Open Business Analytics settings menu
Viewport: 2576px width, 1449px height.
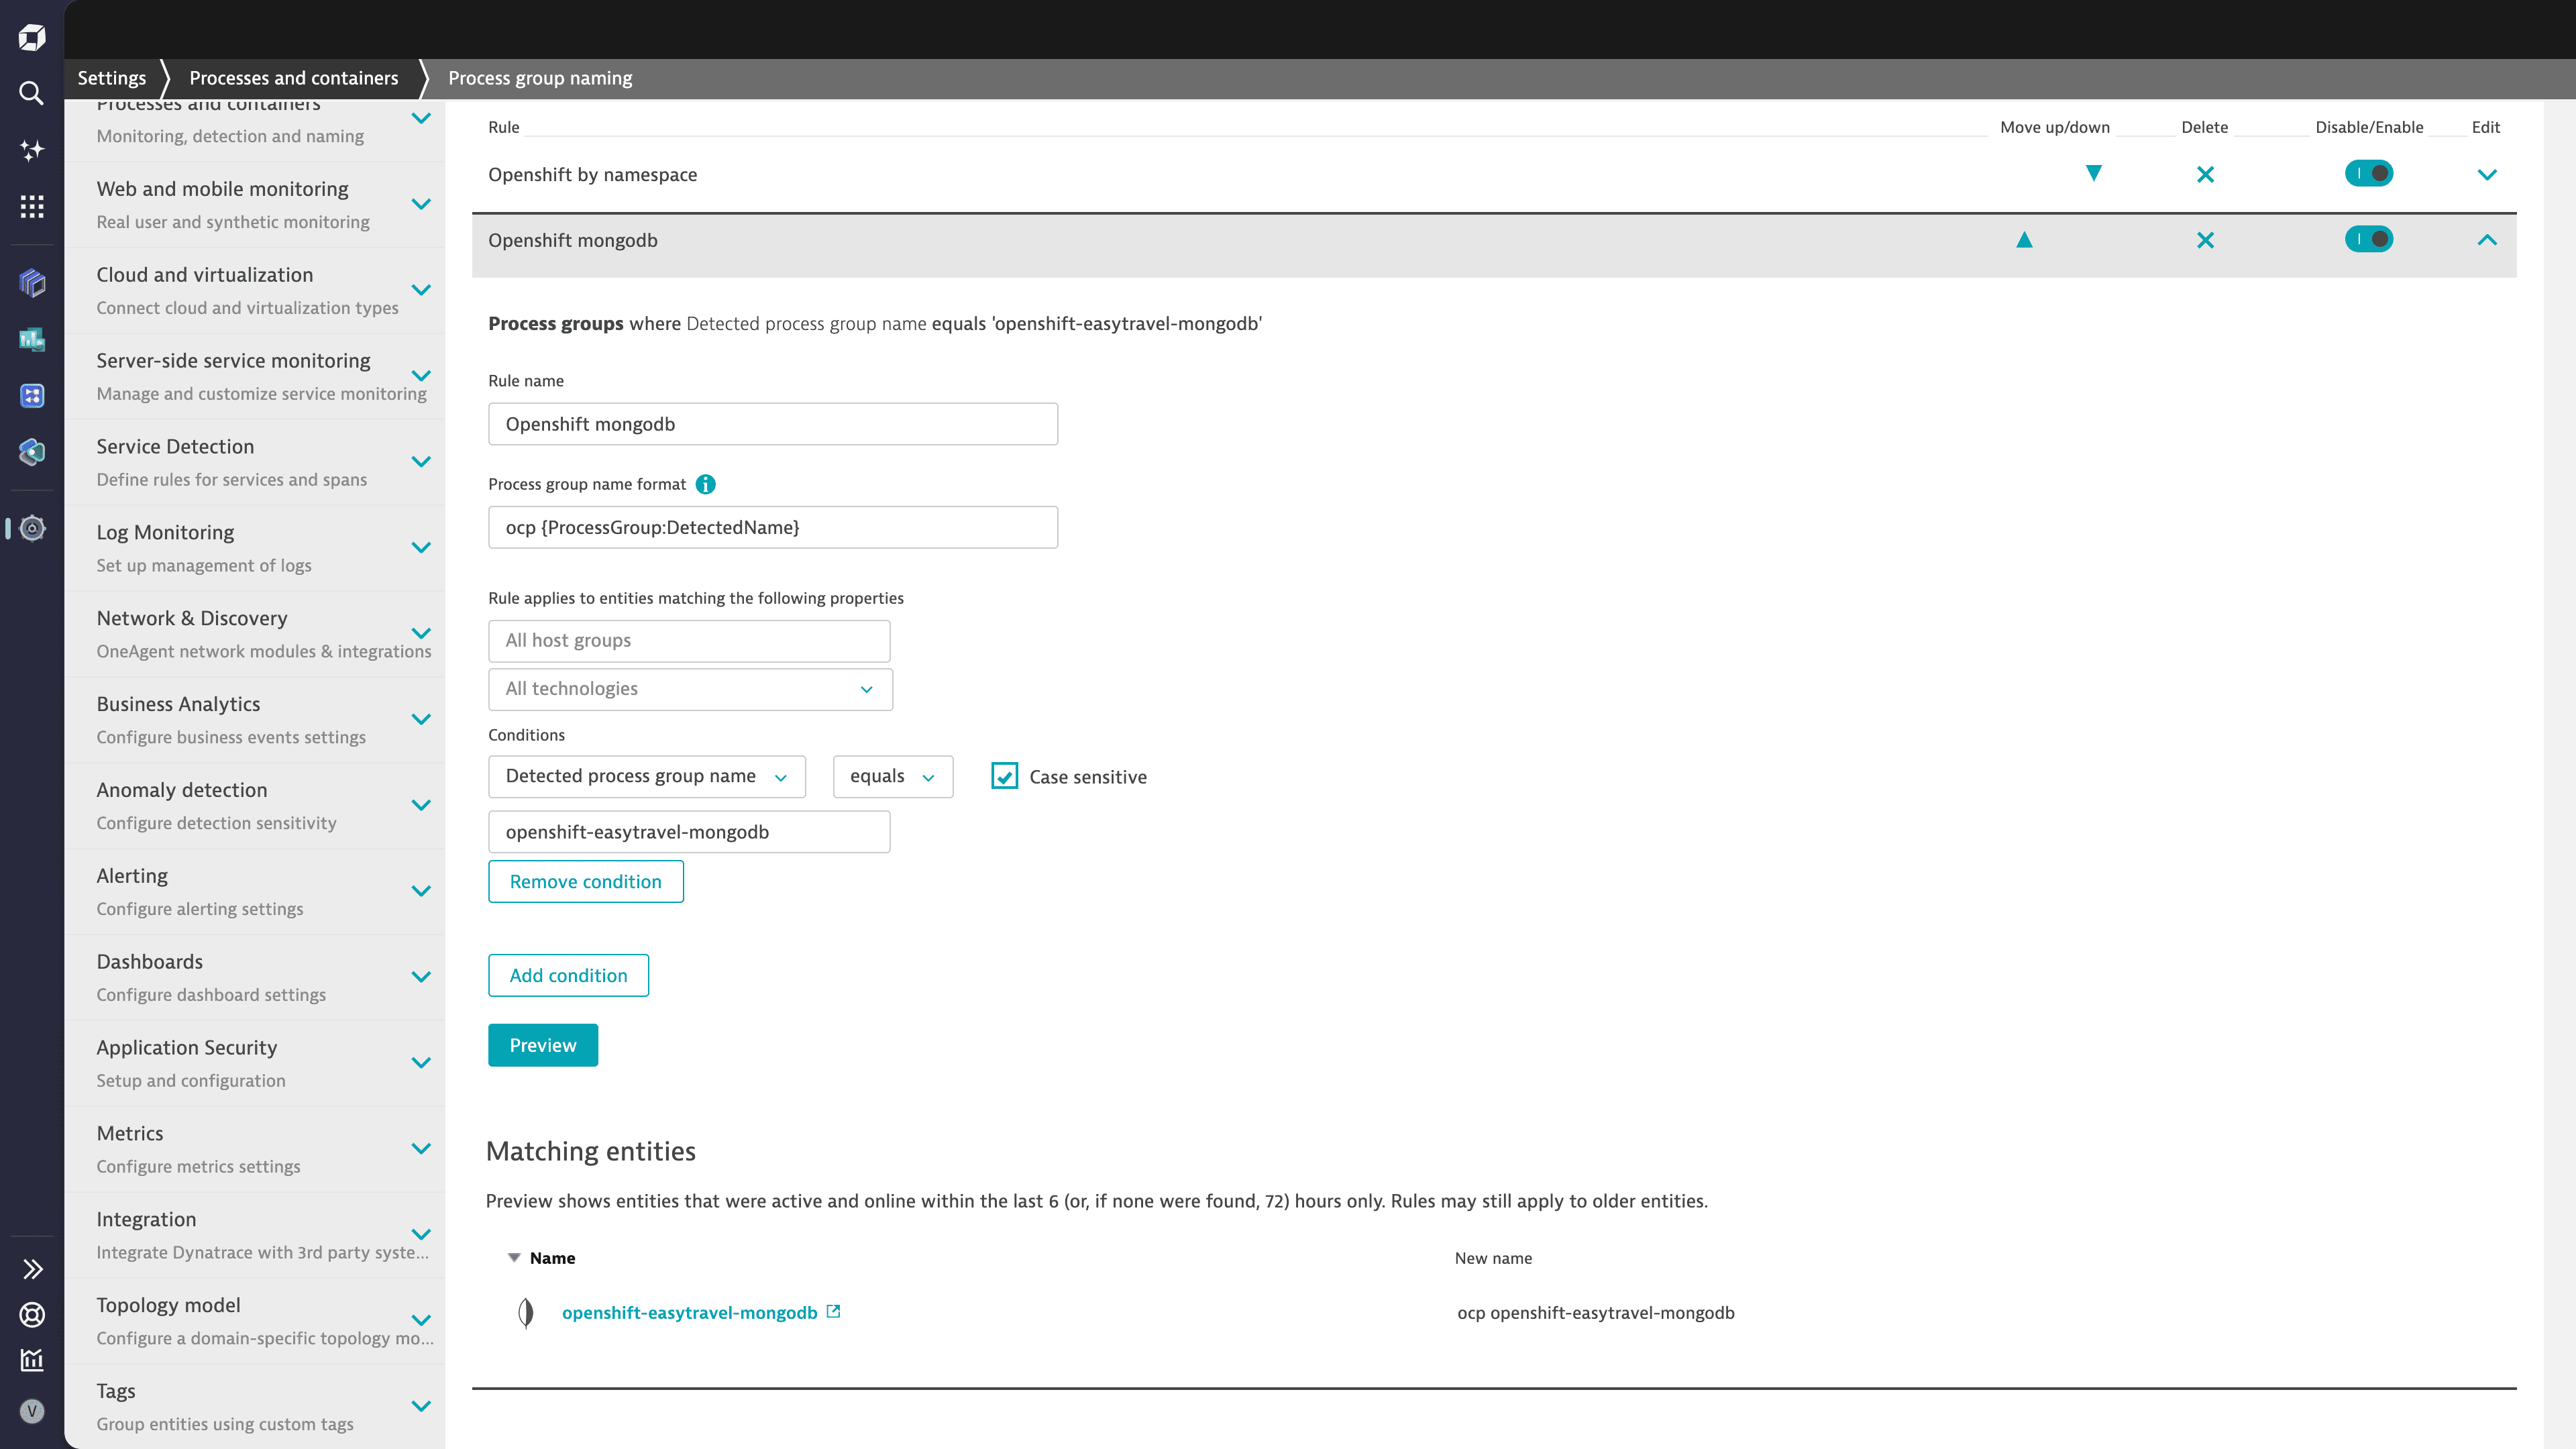255,721
